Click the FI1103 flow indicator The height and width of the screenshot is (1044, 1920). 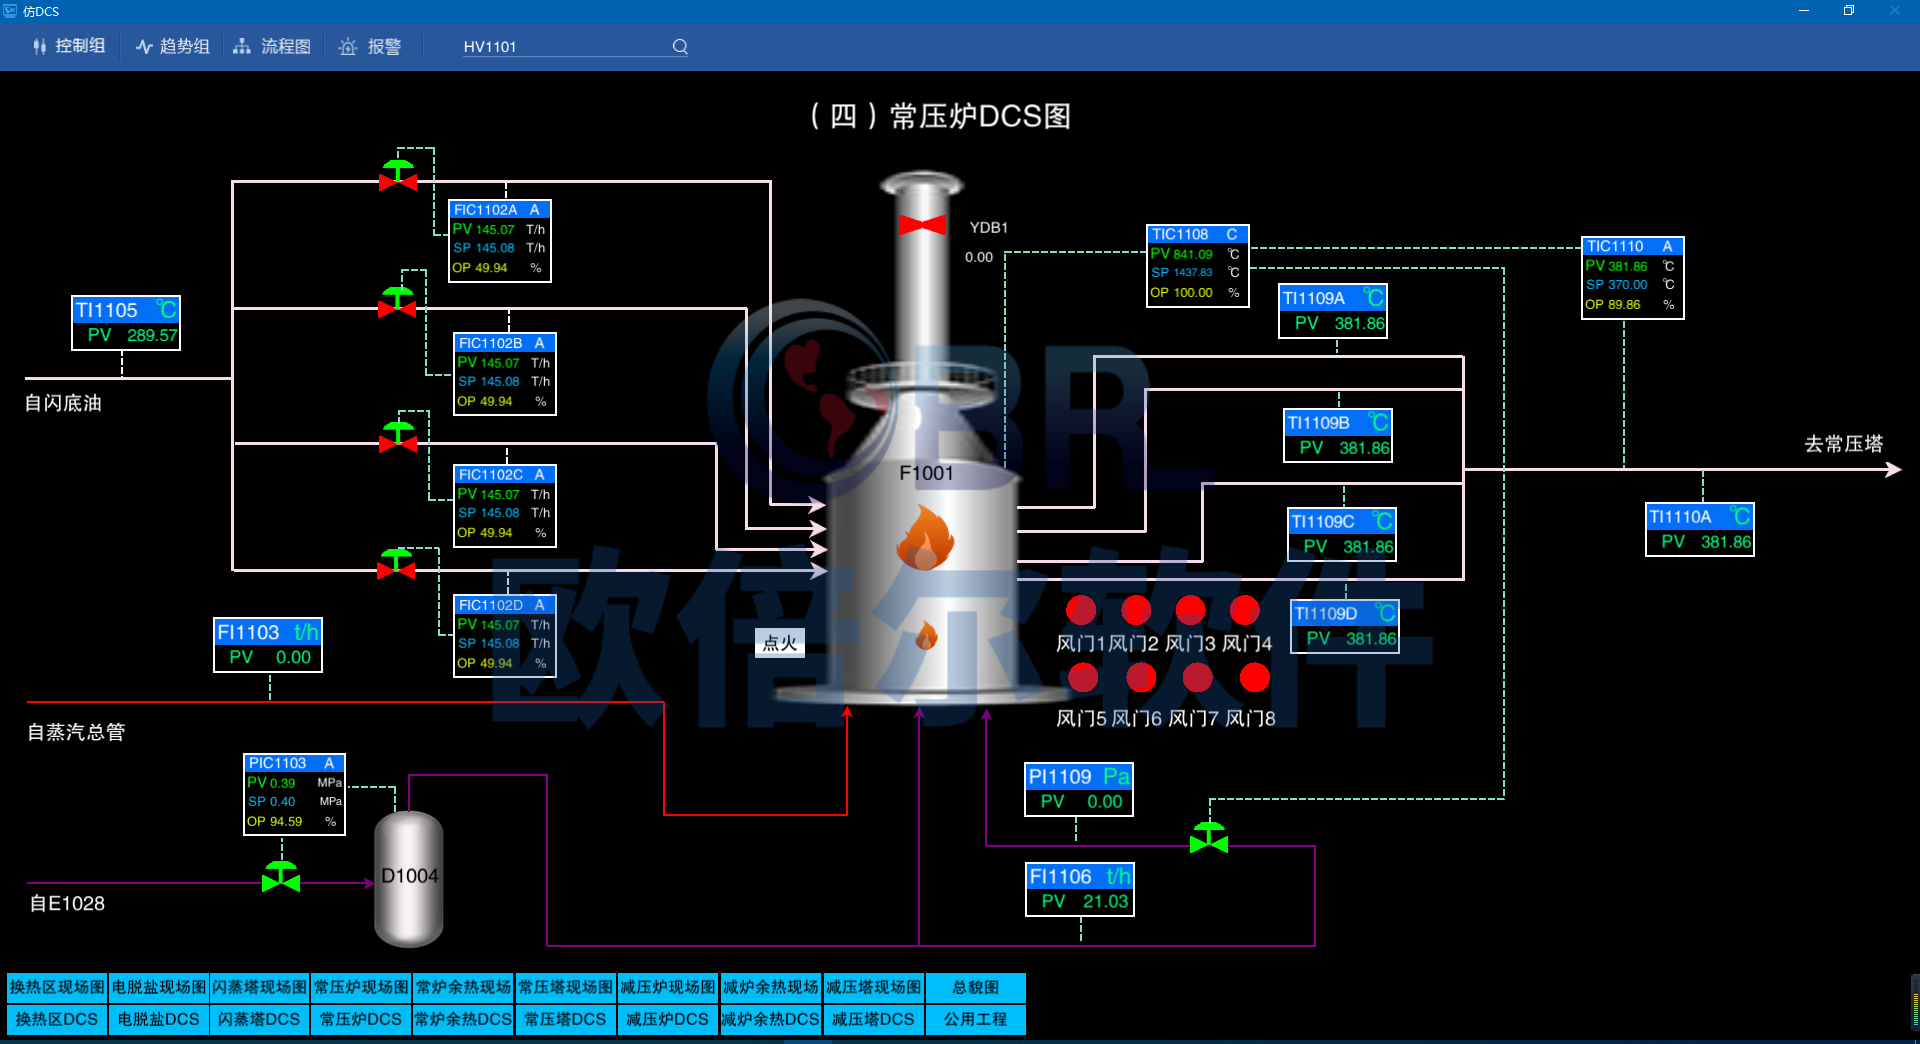(x=269, y=644)
